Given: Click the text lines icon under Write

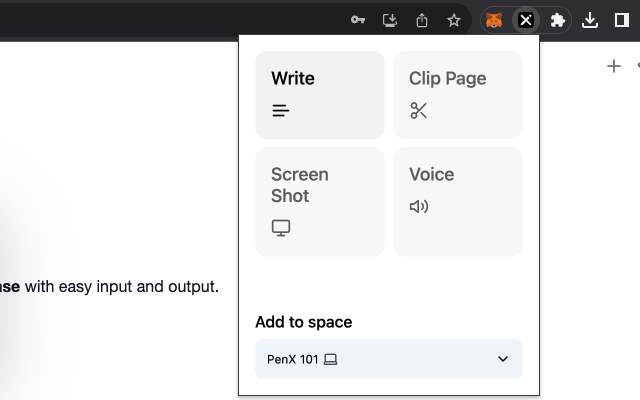Looking at the screenshot, I should click(x=281, y=111).
